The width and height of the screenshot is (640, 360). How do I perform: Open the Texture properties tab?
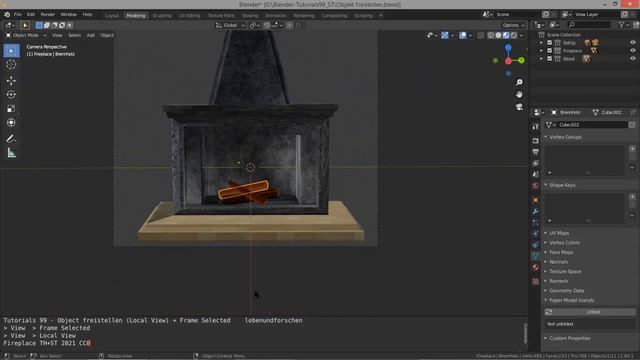tap(536, 281)
